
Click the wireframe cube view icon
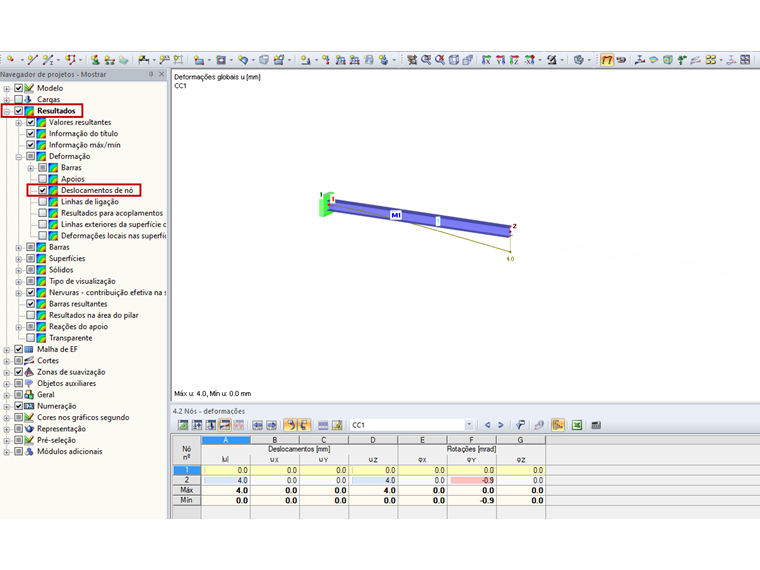tap(454, 60)
